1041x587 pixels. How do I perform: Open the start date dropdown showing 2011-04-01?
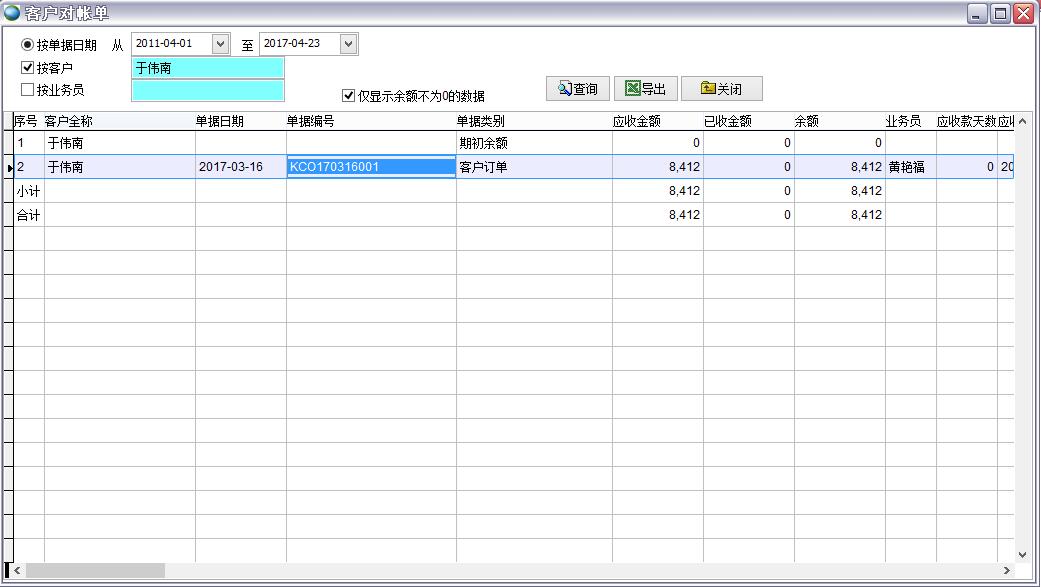221,43
